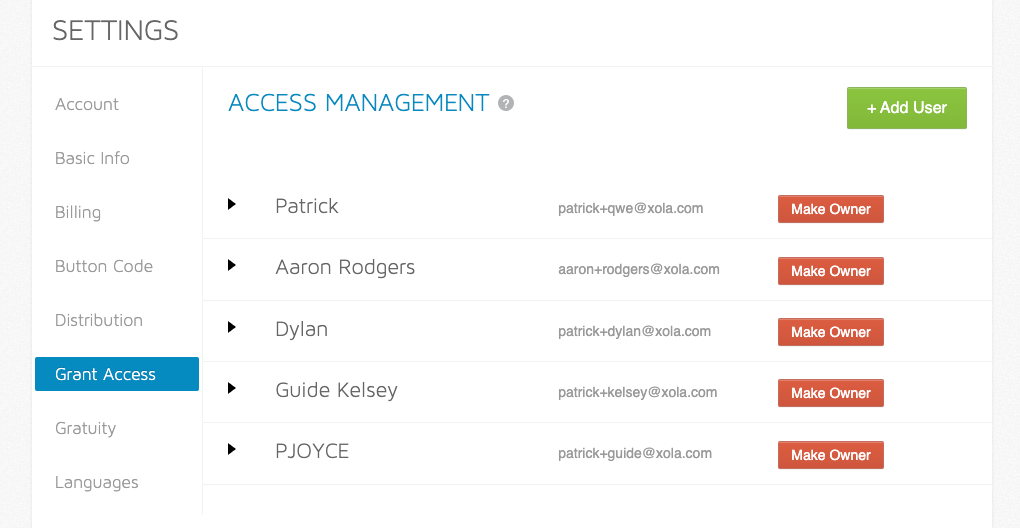Add a new user with + Add User
The width and height of the screenshot is (1020, 528).
click(x=907, y=108)
